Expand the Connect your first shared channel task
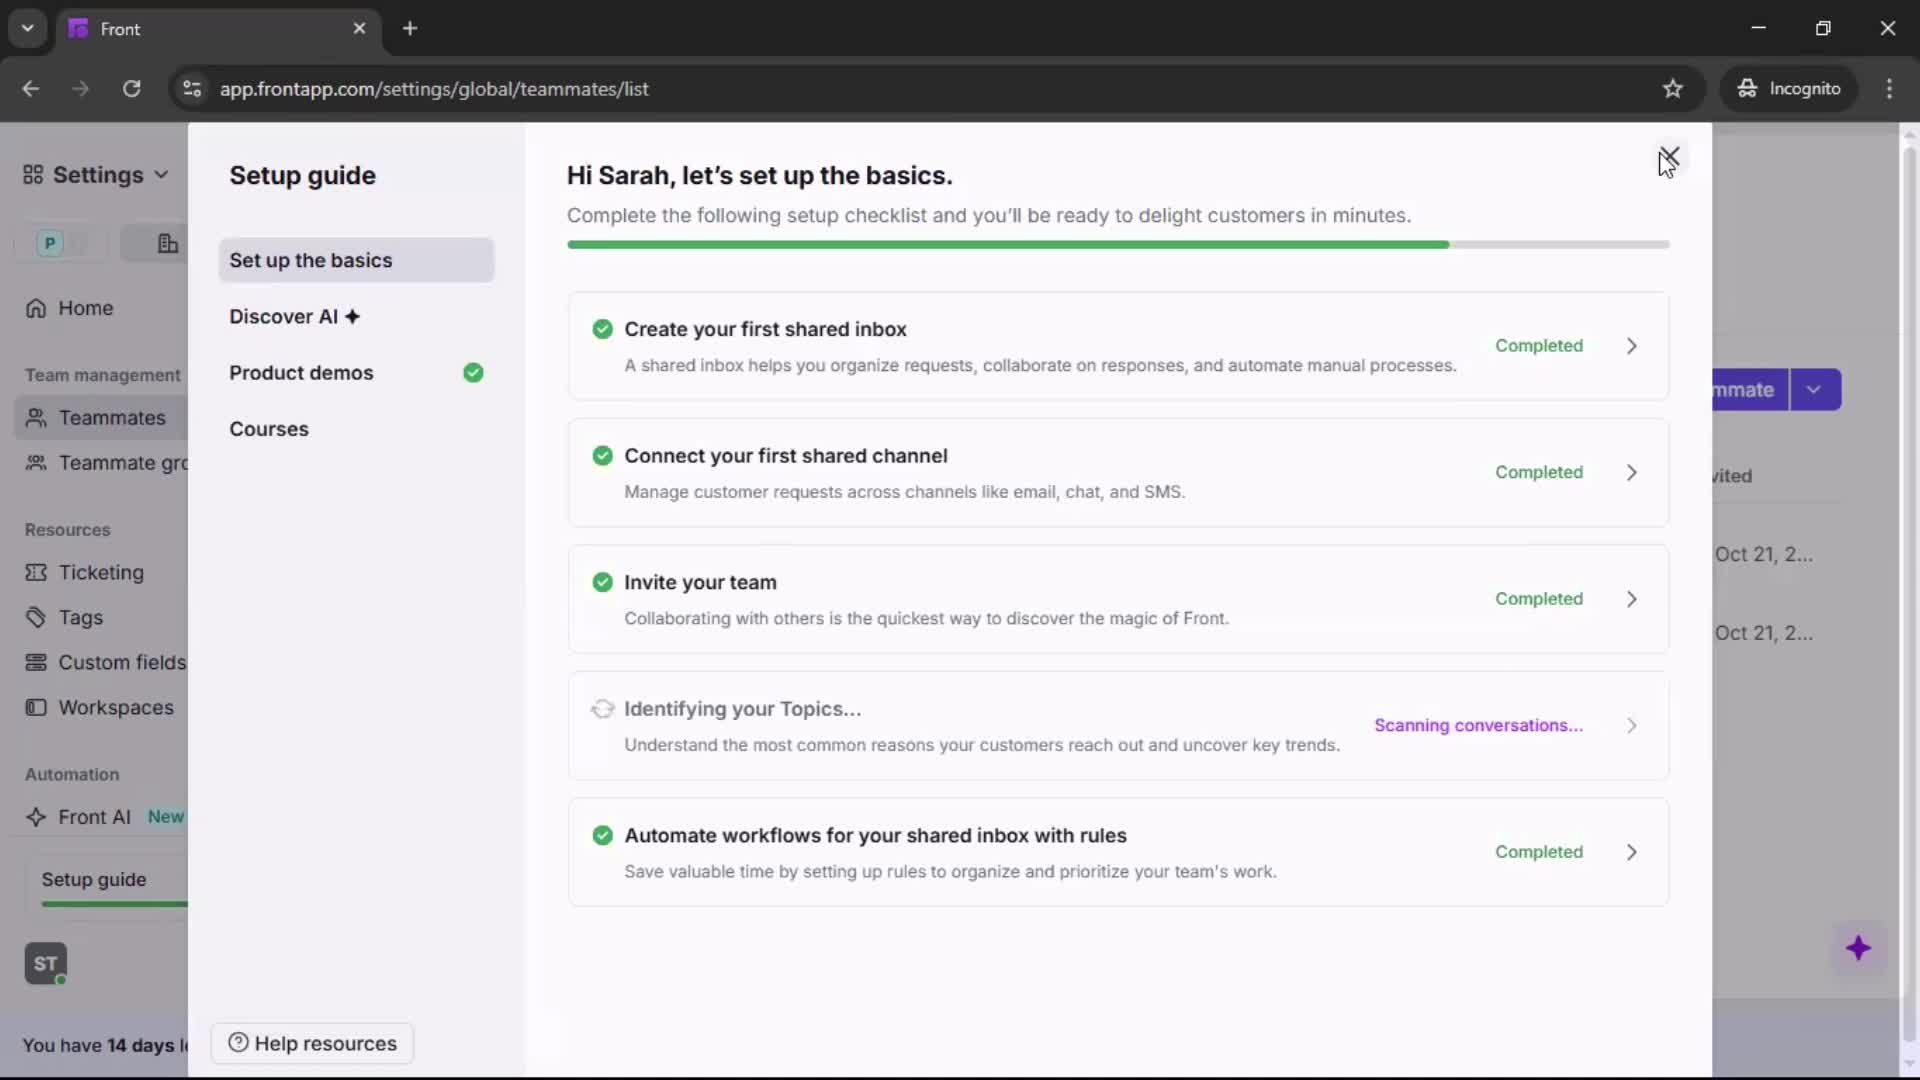This screenshot has width=1920, height=1080. (x=1631, y=472)
